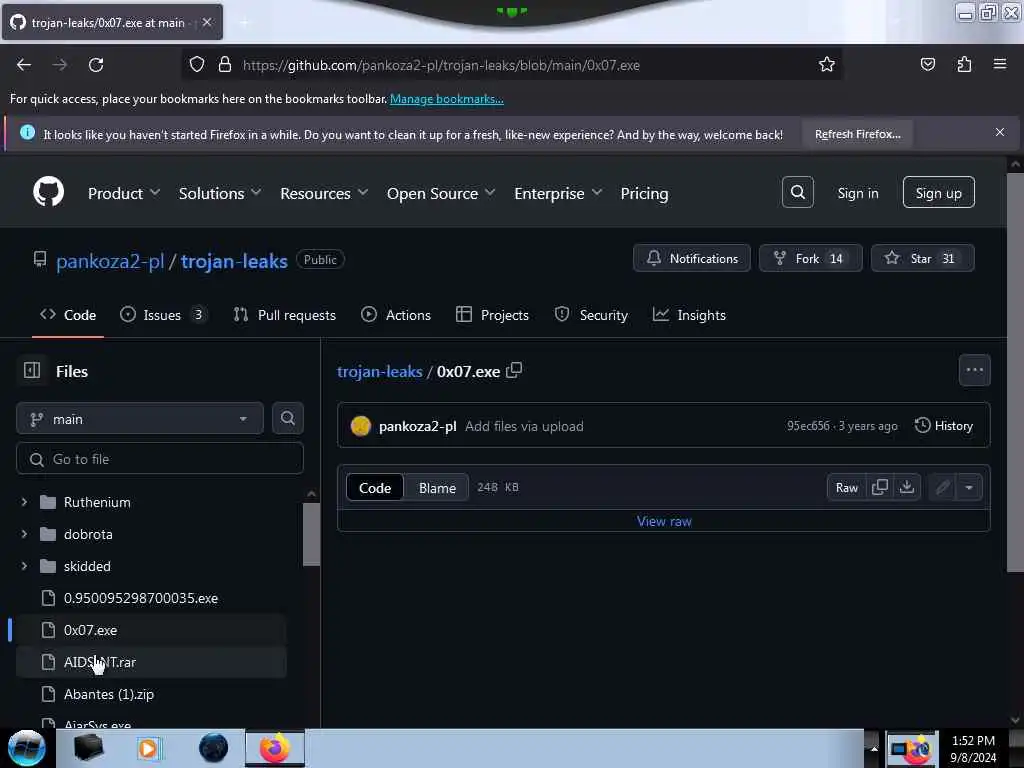Open the Projects tab
Image resolution: width=1024 pixels, height=768 pixels.
pos(492,315)
